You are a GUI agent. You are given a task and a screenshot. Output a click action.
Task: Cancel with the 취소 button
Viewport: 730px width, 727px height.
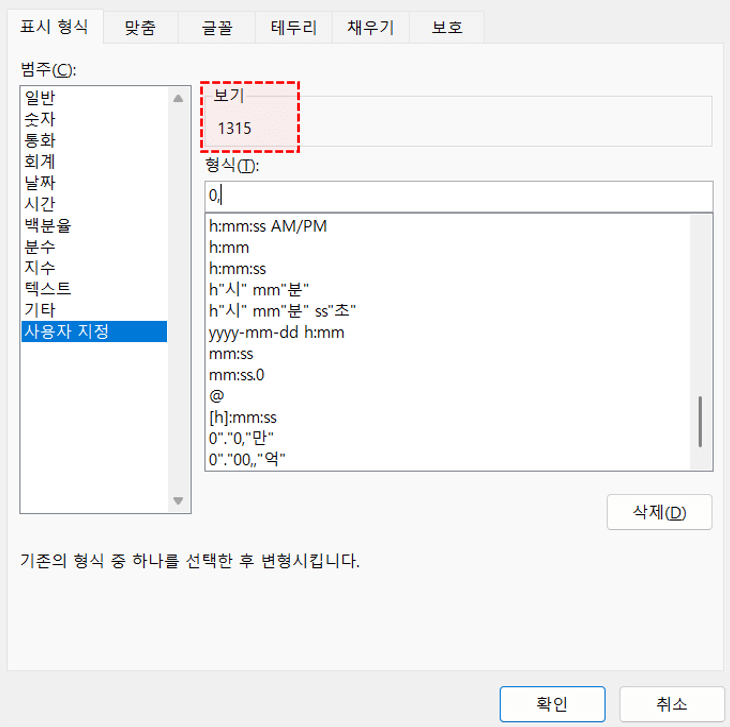pos(671,704)
